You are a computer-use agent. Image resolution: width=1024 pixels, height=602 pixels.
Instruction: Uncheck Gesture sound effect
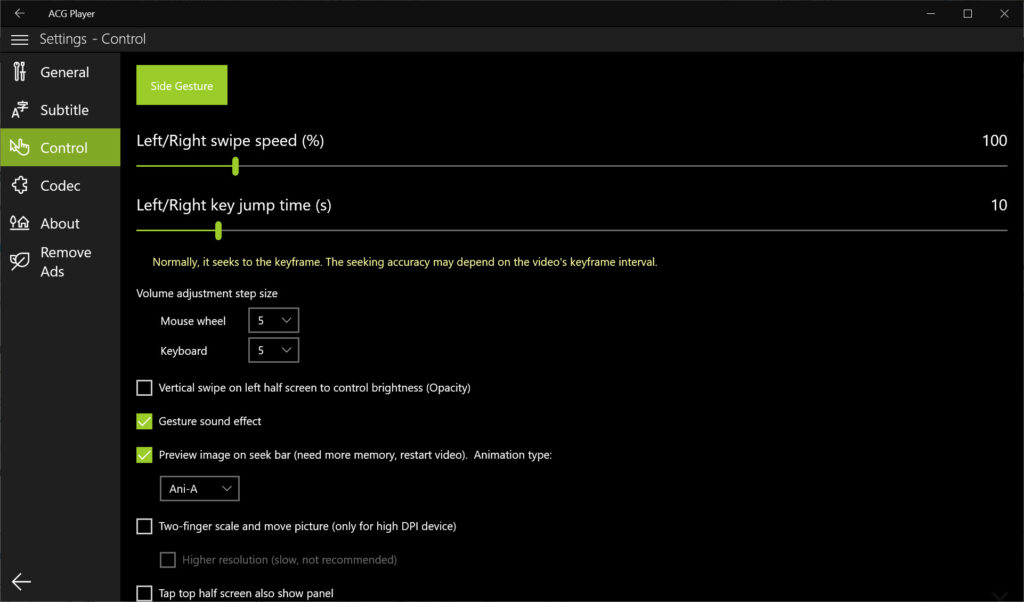tap(144, 421)
